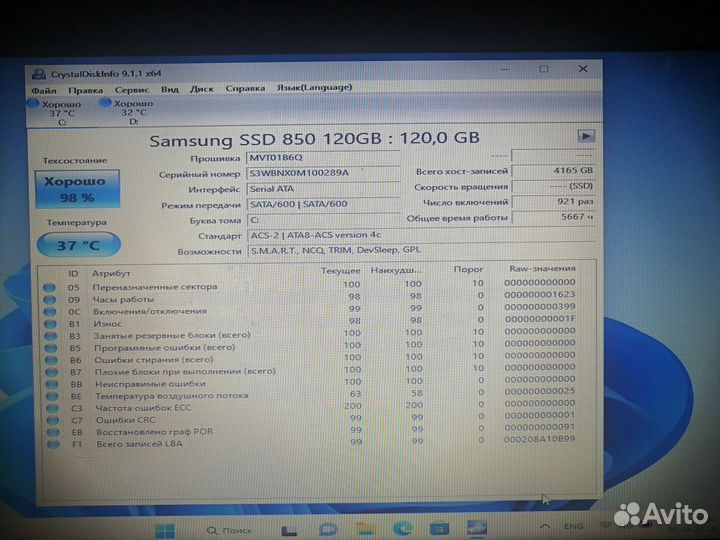Open File Explorer from the taskbar
This screenshot has width=720, height=540.
[366, 529]
